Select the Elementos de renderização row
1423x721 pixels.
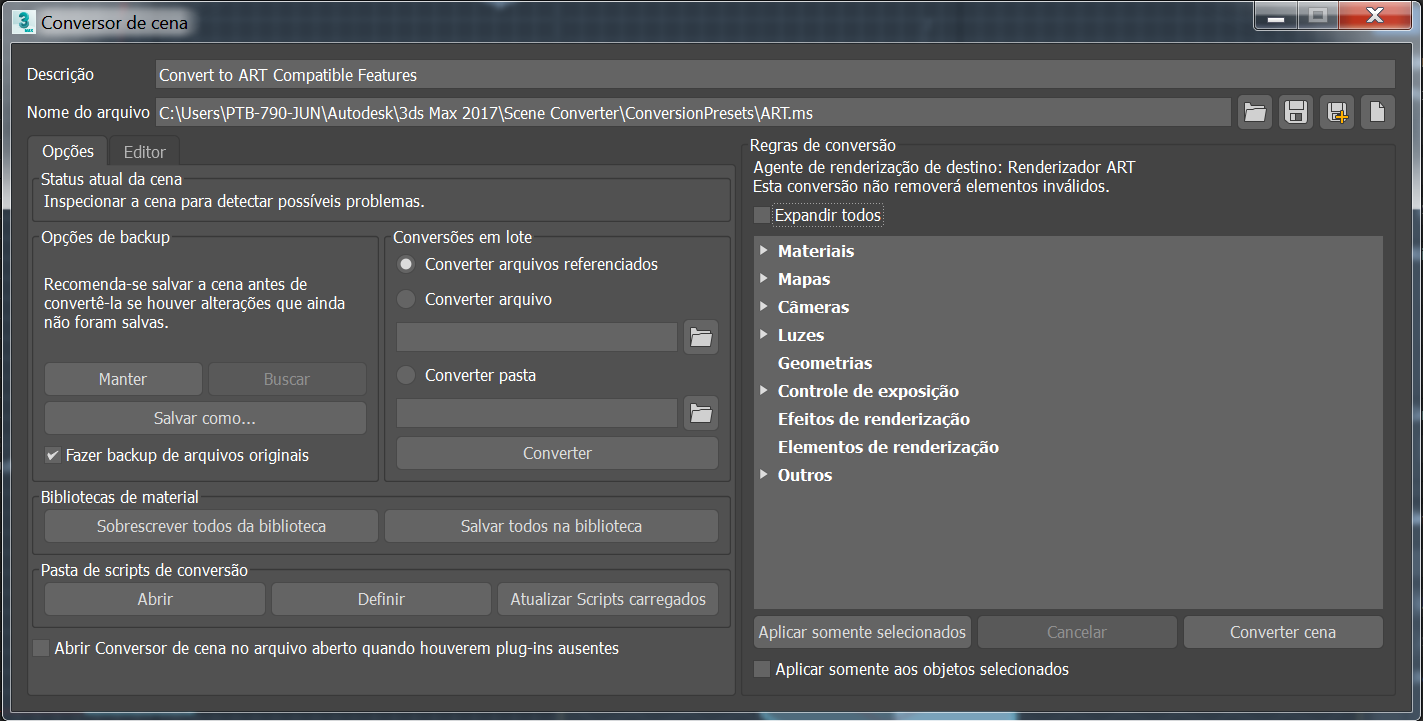[1068, 447]
